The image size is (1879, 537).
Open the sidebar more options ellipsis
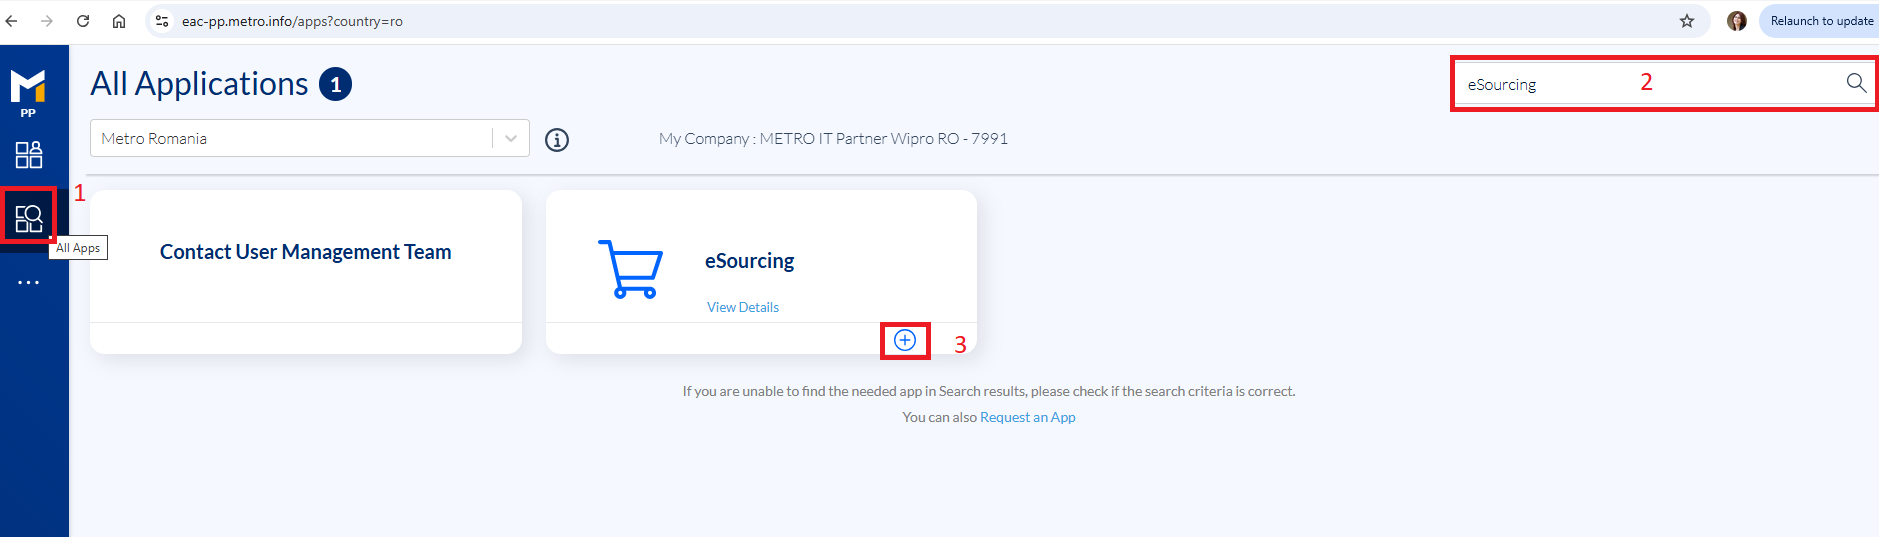(29, 283)
